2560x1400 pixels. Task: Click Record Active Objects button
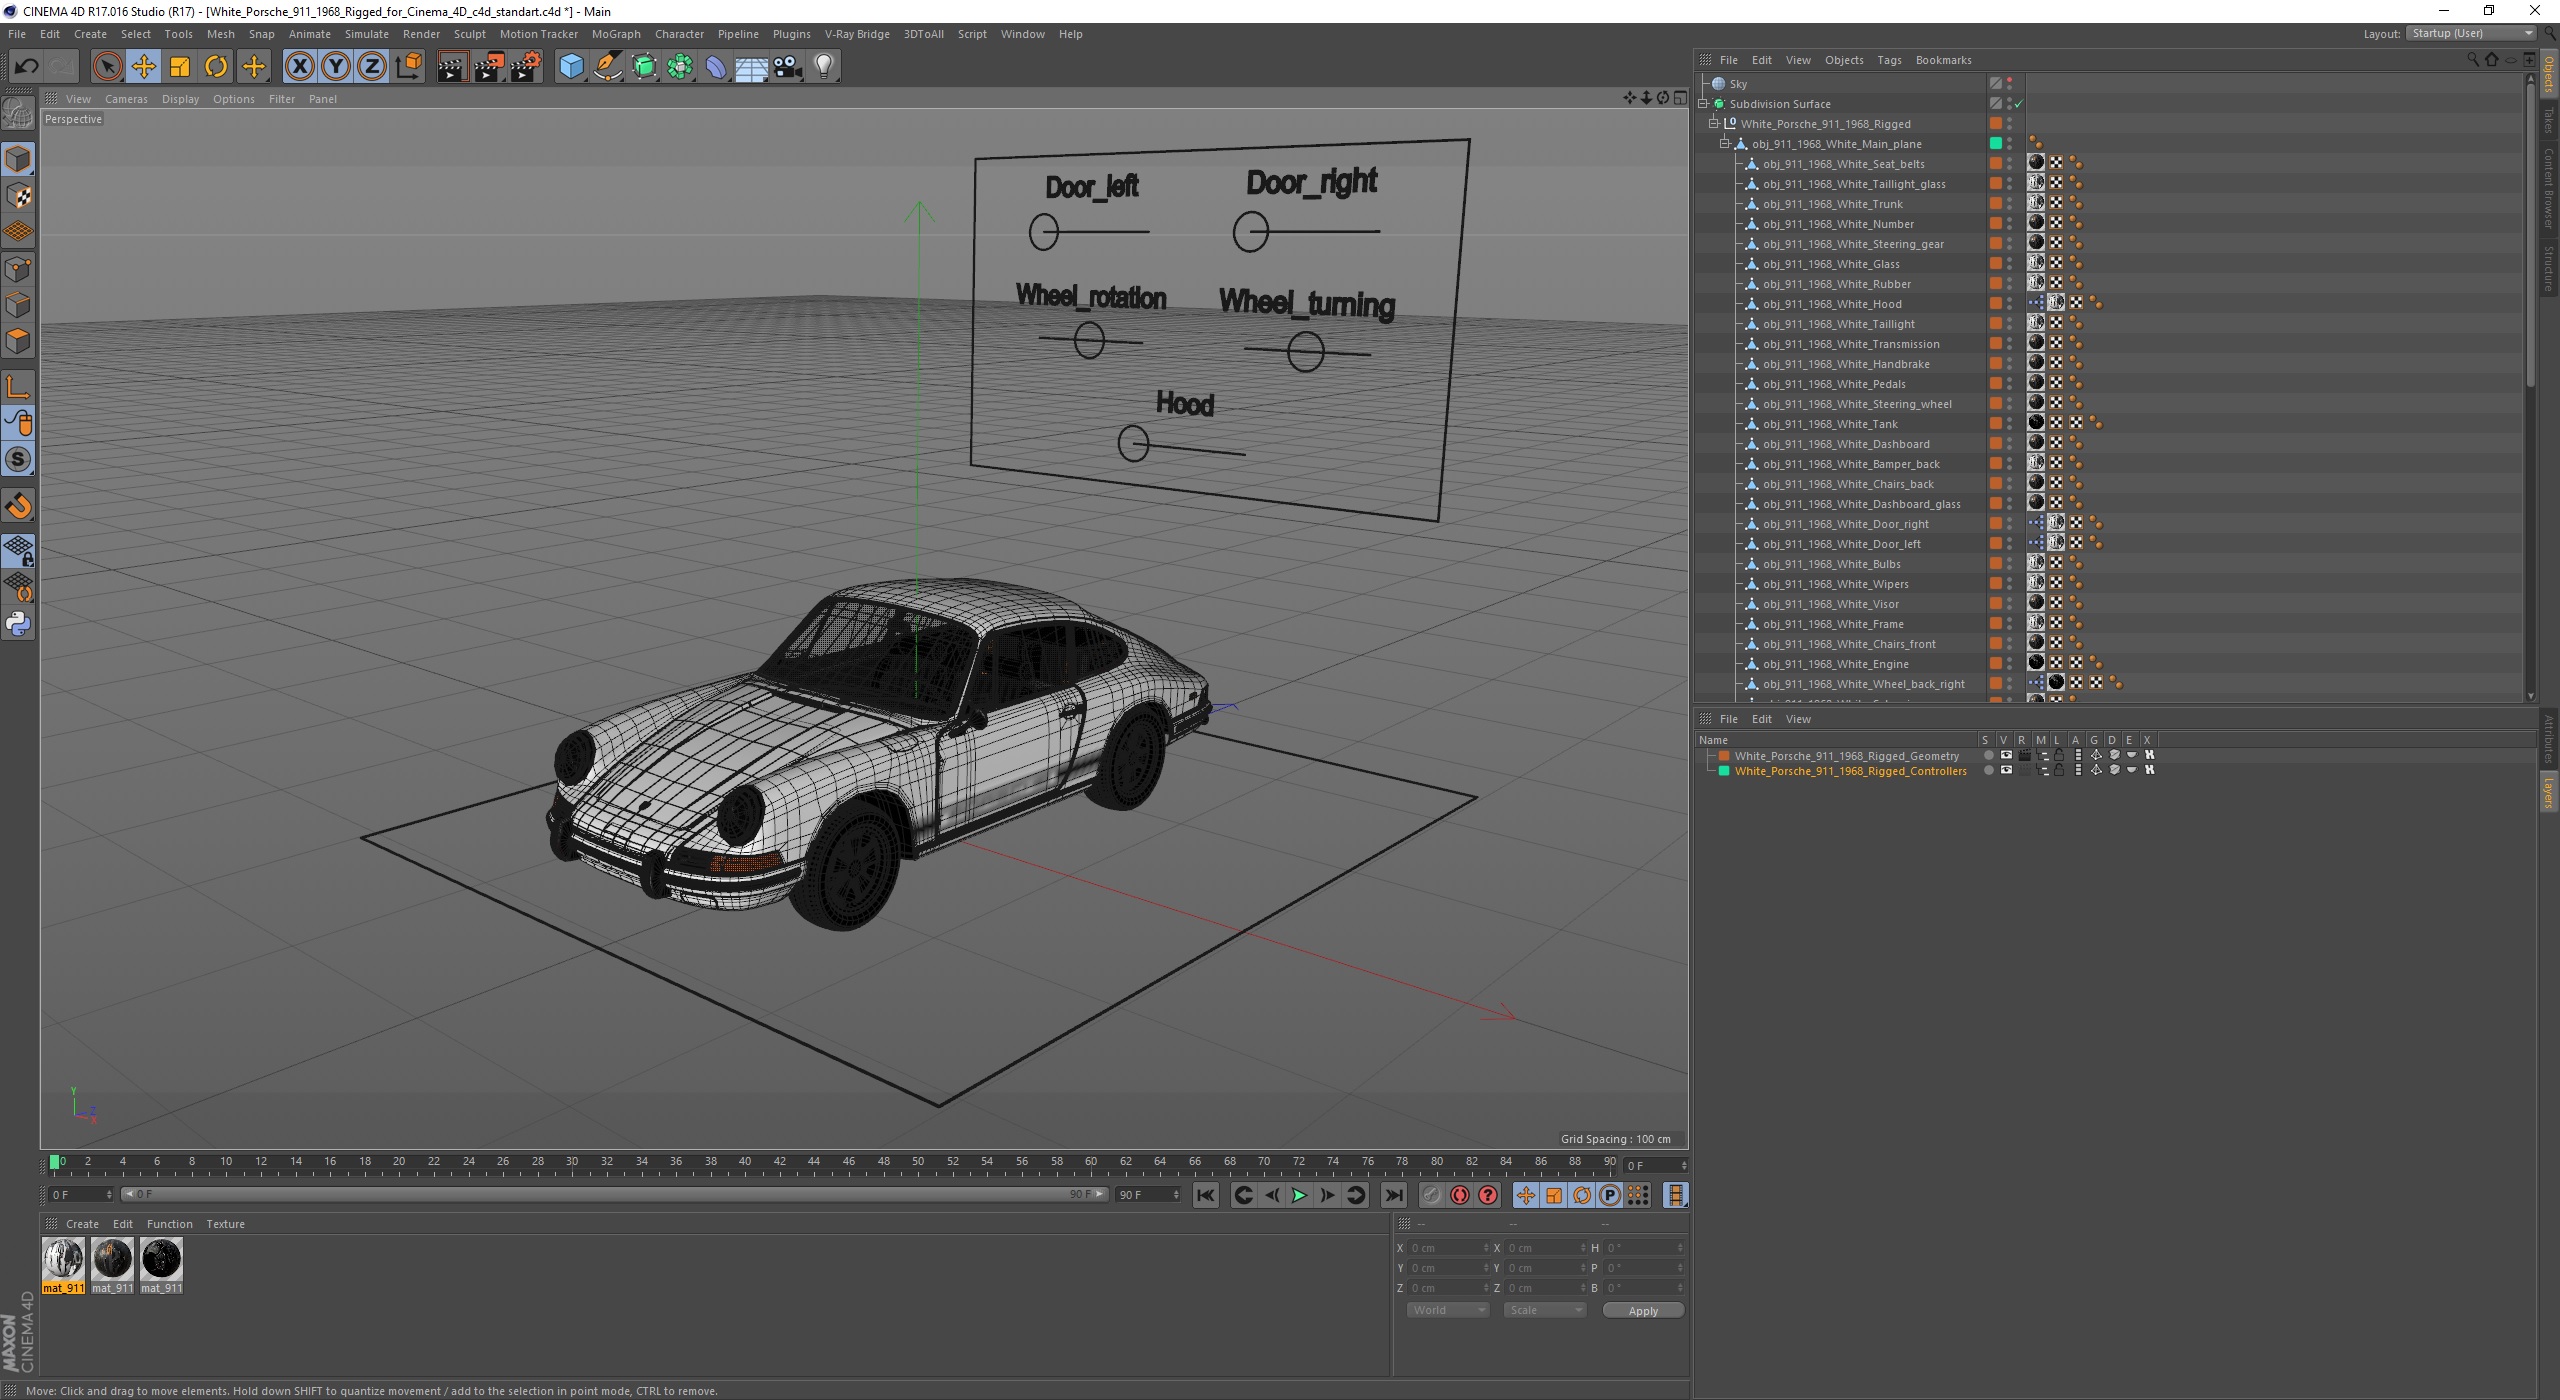1432,1195
